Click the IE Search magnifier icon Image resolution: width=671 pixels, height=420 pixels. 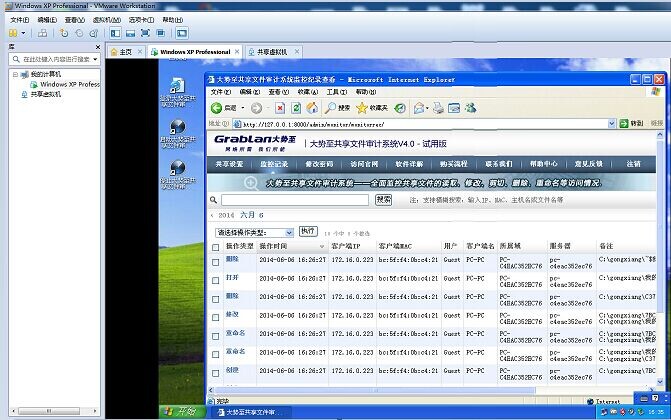coord(330,108)
